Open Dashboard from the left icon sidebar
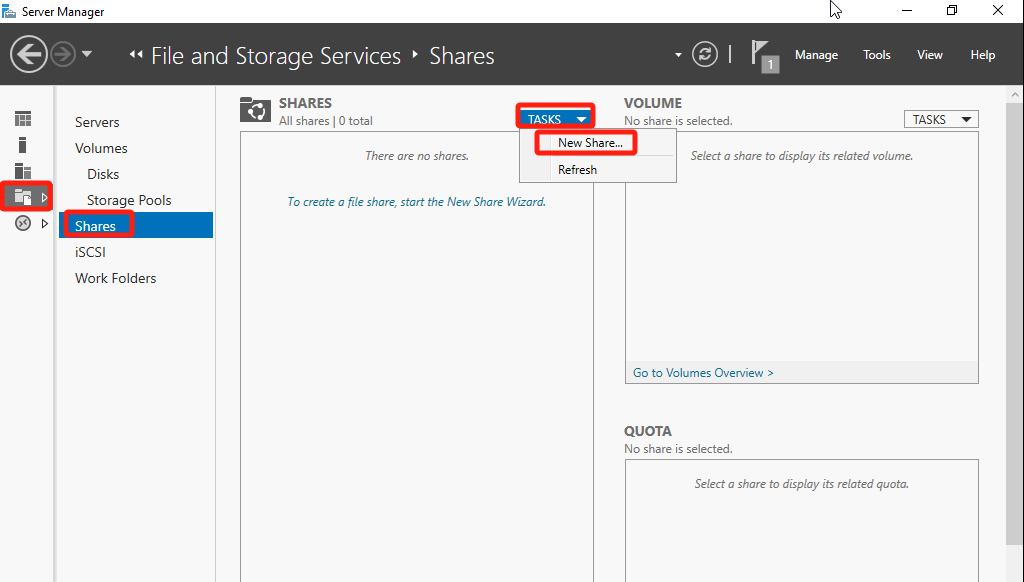 point(23,119)
